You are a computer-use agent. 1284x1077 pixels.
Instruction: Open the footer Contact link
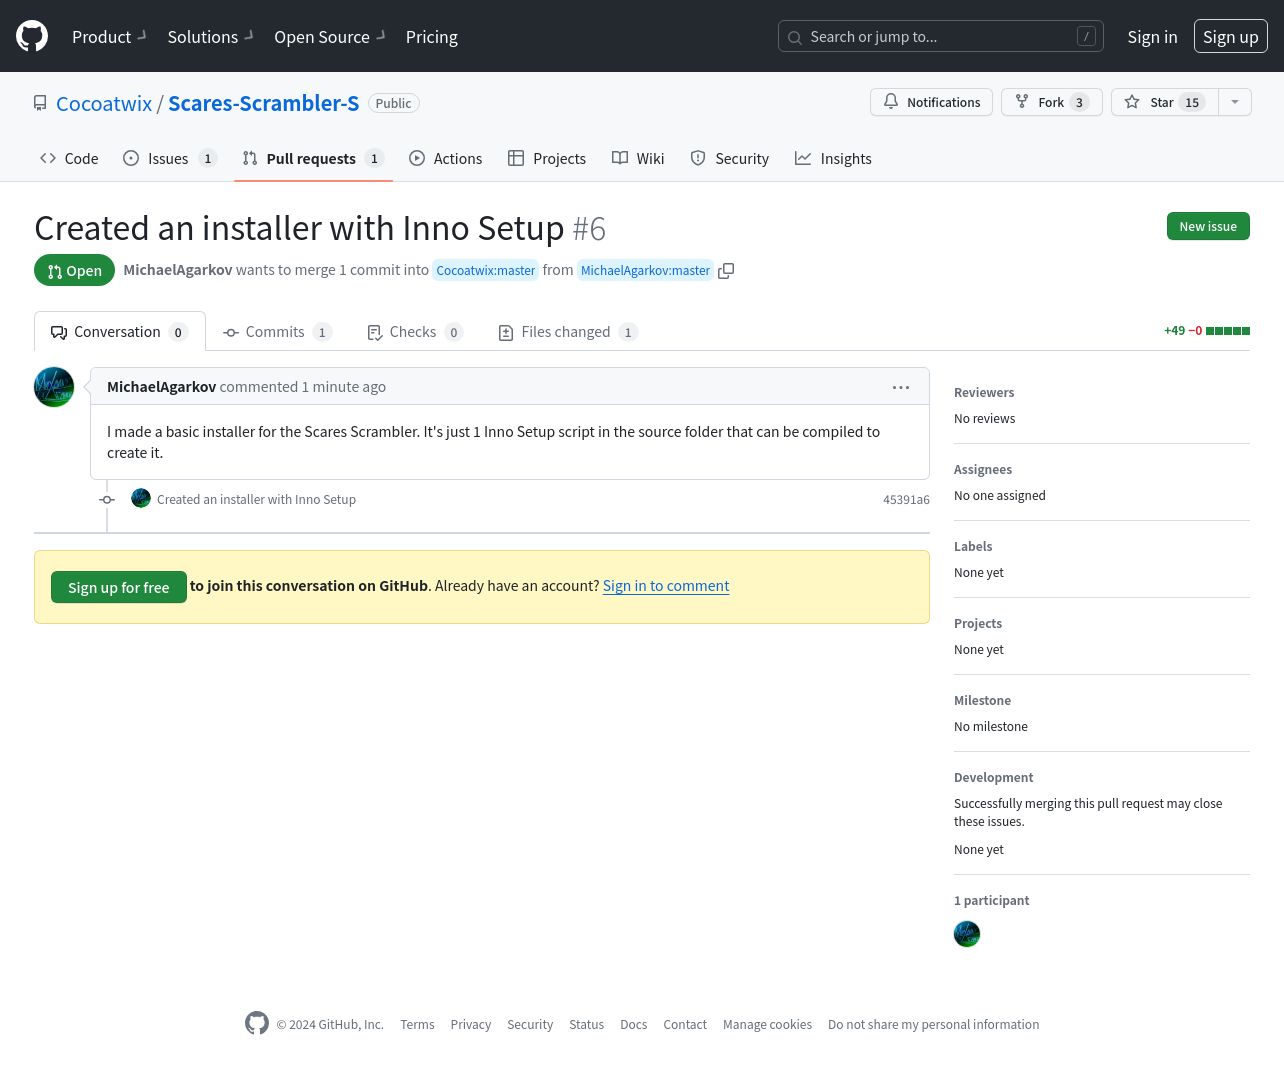click(685, 1025)
